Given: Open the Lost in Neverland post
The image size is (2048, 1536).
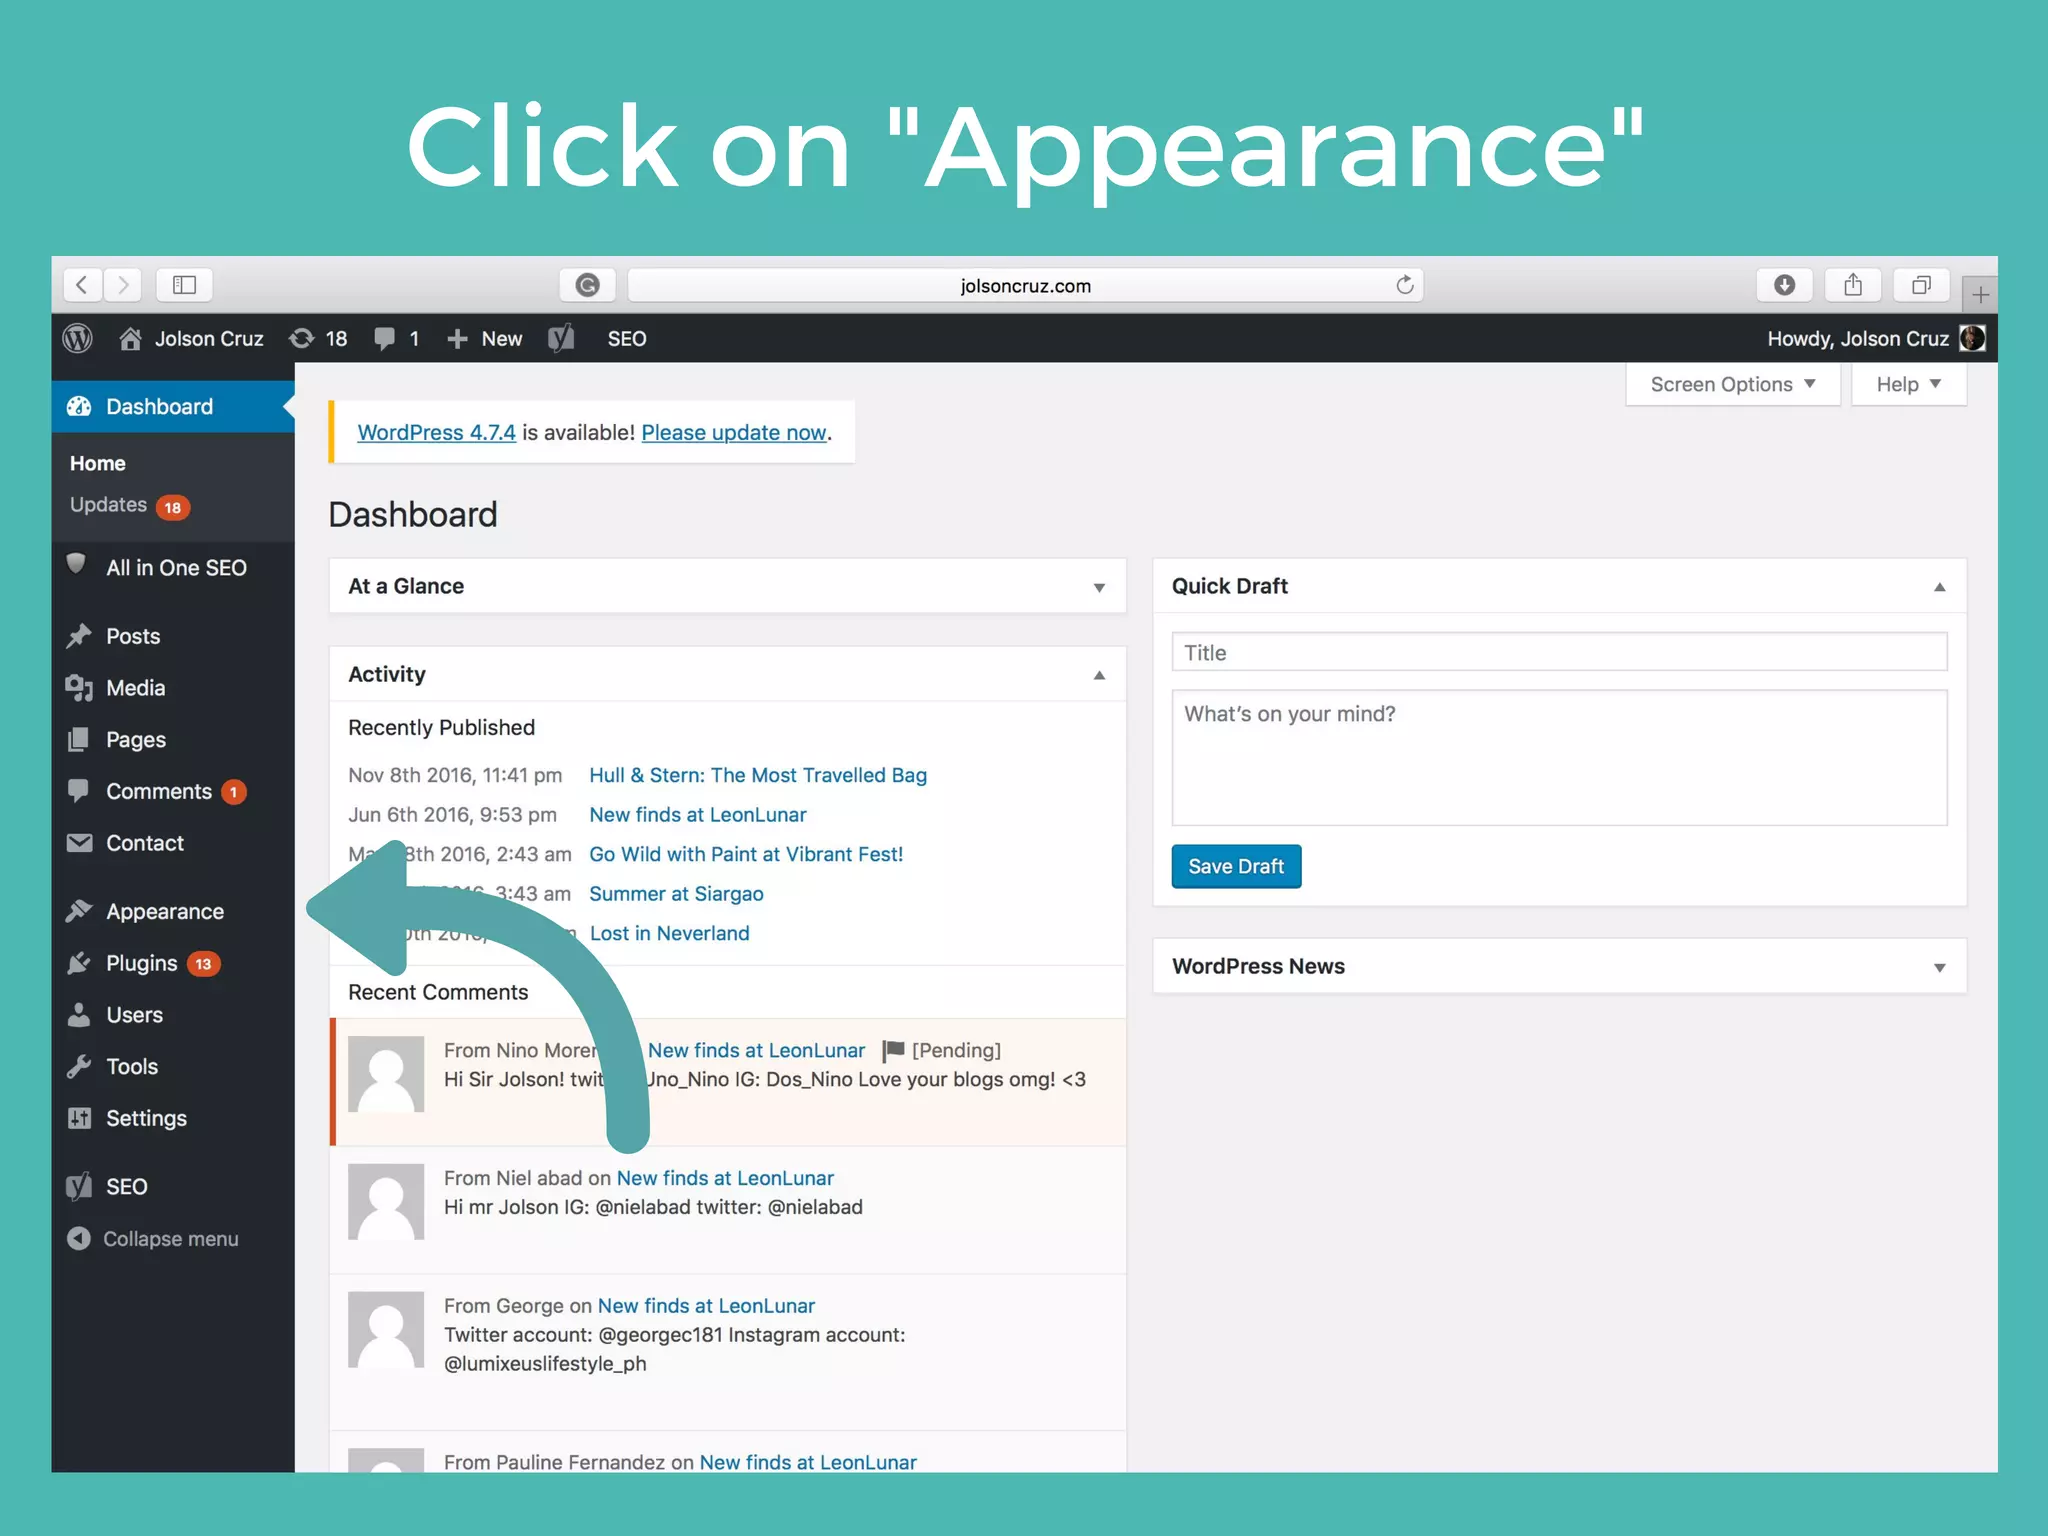Looking at the screenshot, I should [x=669, y=933].
